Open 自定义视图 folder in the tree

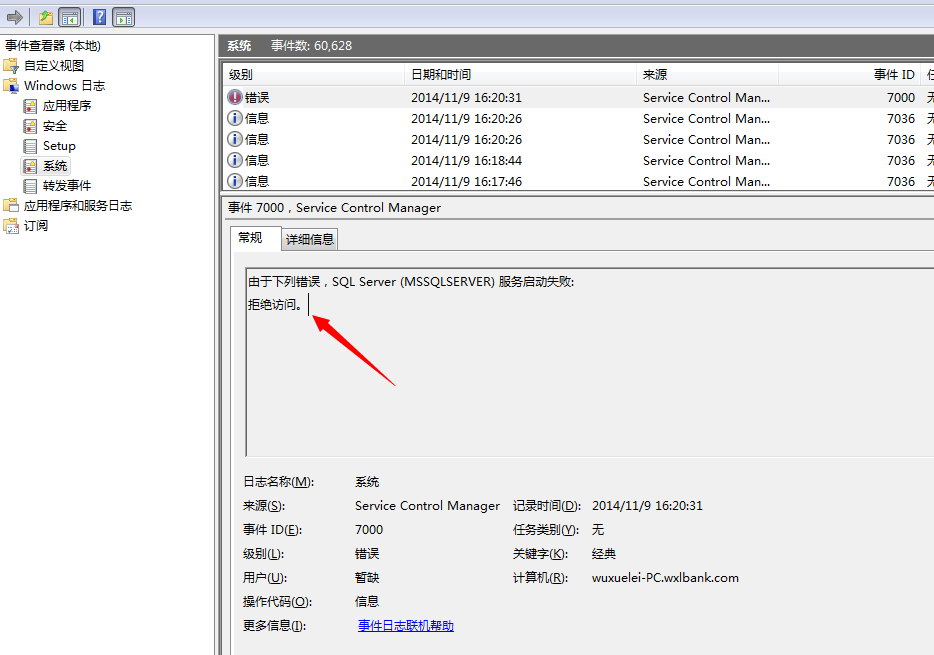54,66
